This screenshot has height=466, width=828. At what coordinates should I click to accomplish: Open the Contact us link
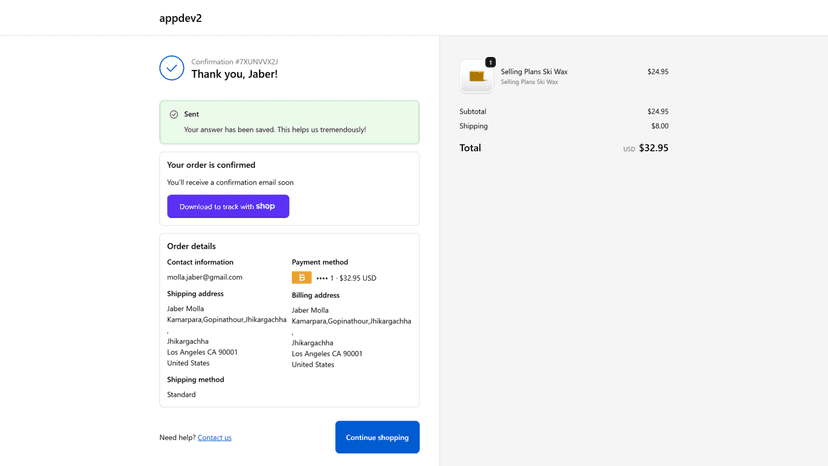point(214,437)
